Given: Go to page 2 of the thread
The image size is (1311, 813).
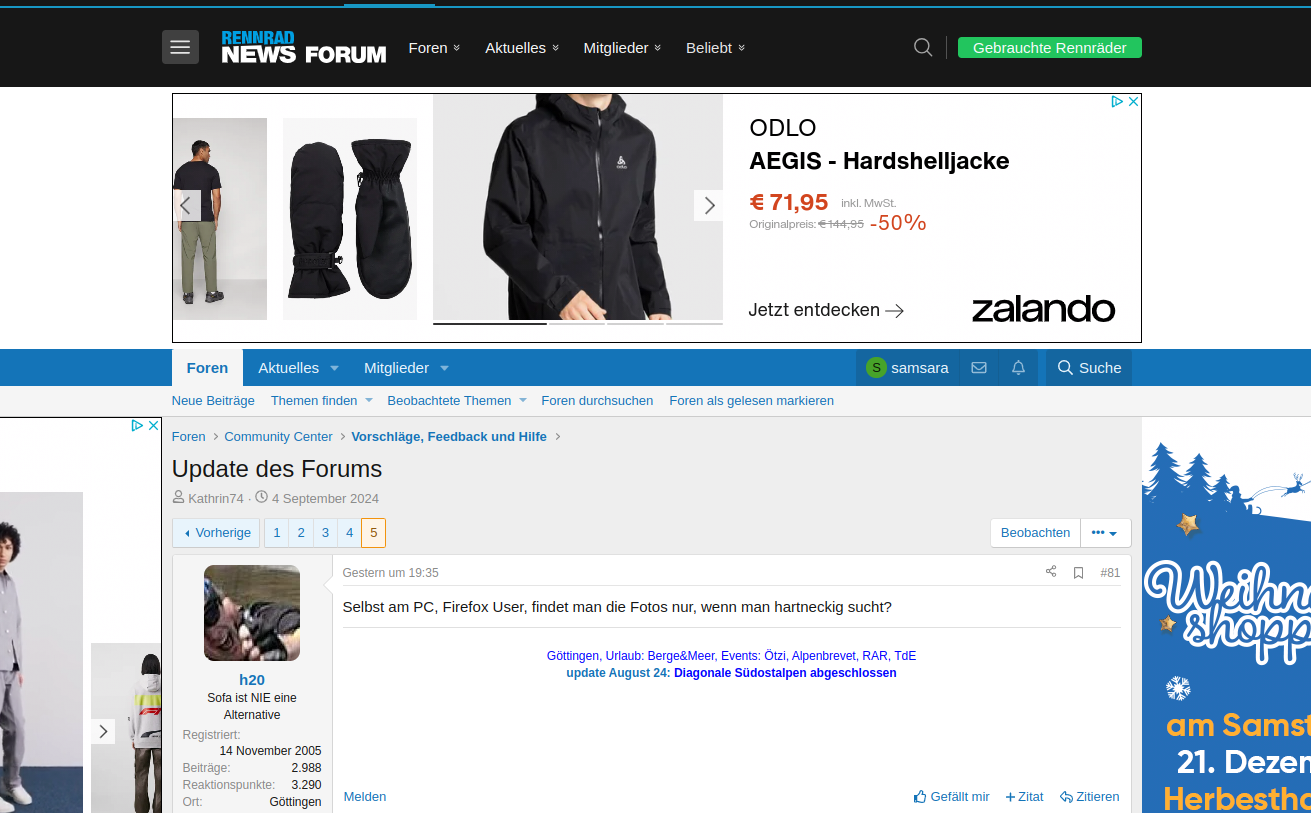Looking at the screenshot, I should tap(301, 533).
